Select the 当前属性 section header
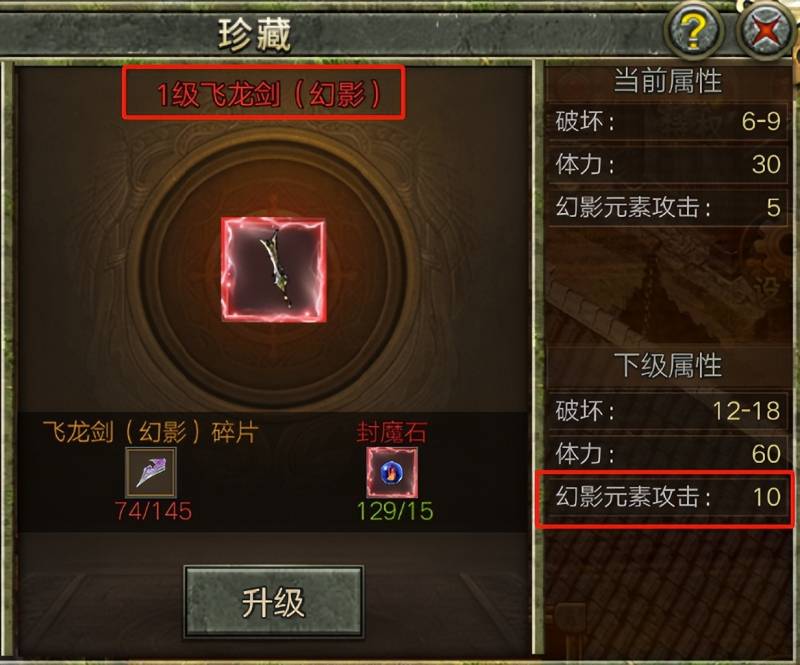Screen dimensions: 800x665 (667, 81)
